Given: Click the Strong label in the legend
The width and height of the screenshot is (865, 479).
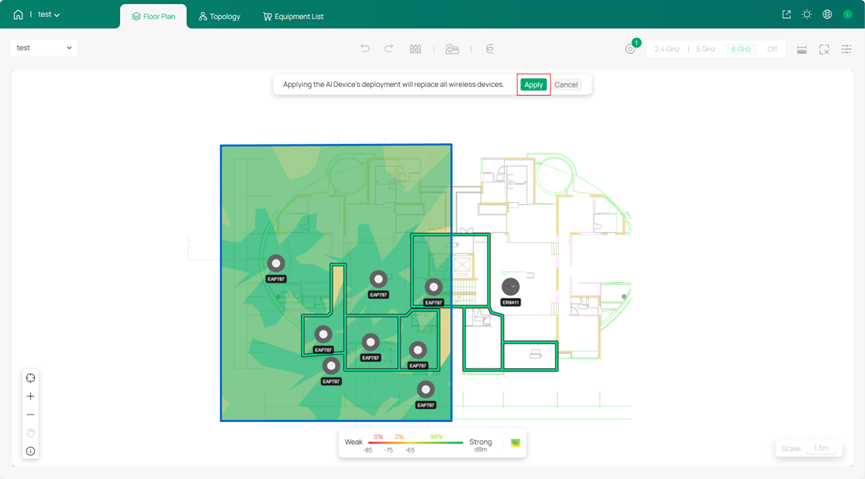Looking at the screenshot, I should [480, 442].
